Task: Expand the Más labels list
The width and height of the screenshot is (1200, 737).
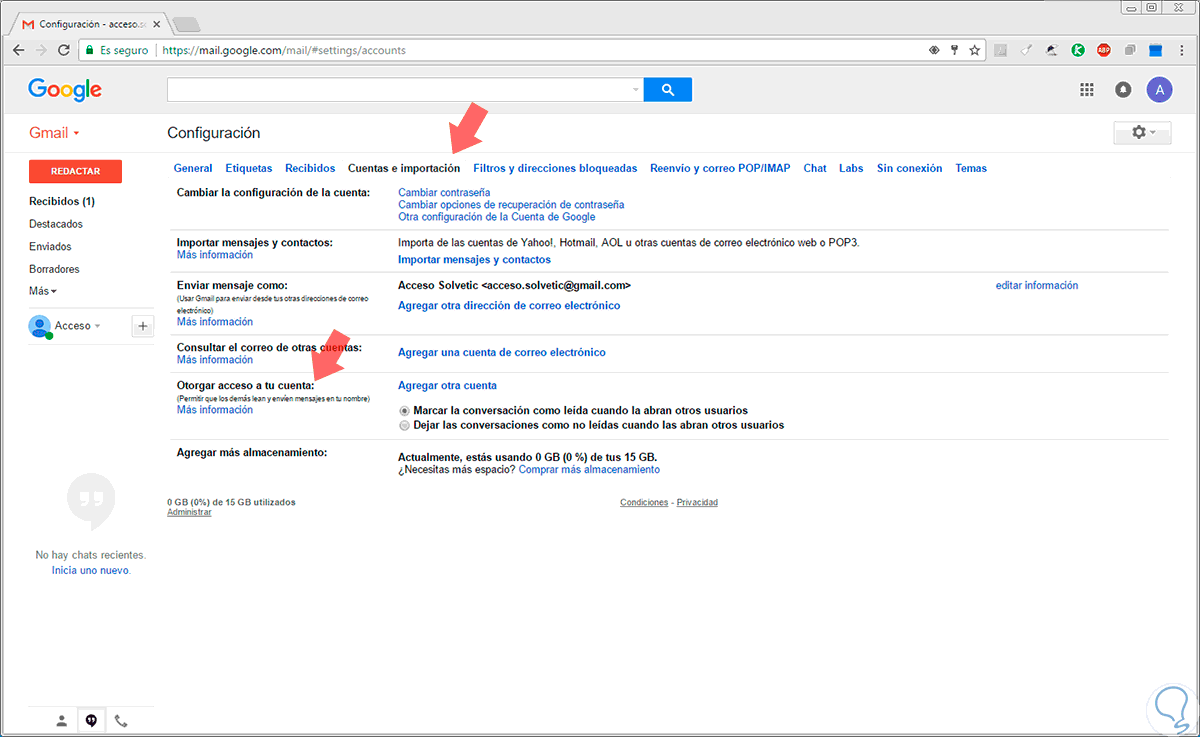Action: click(43, 291)
